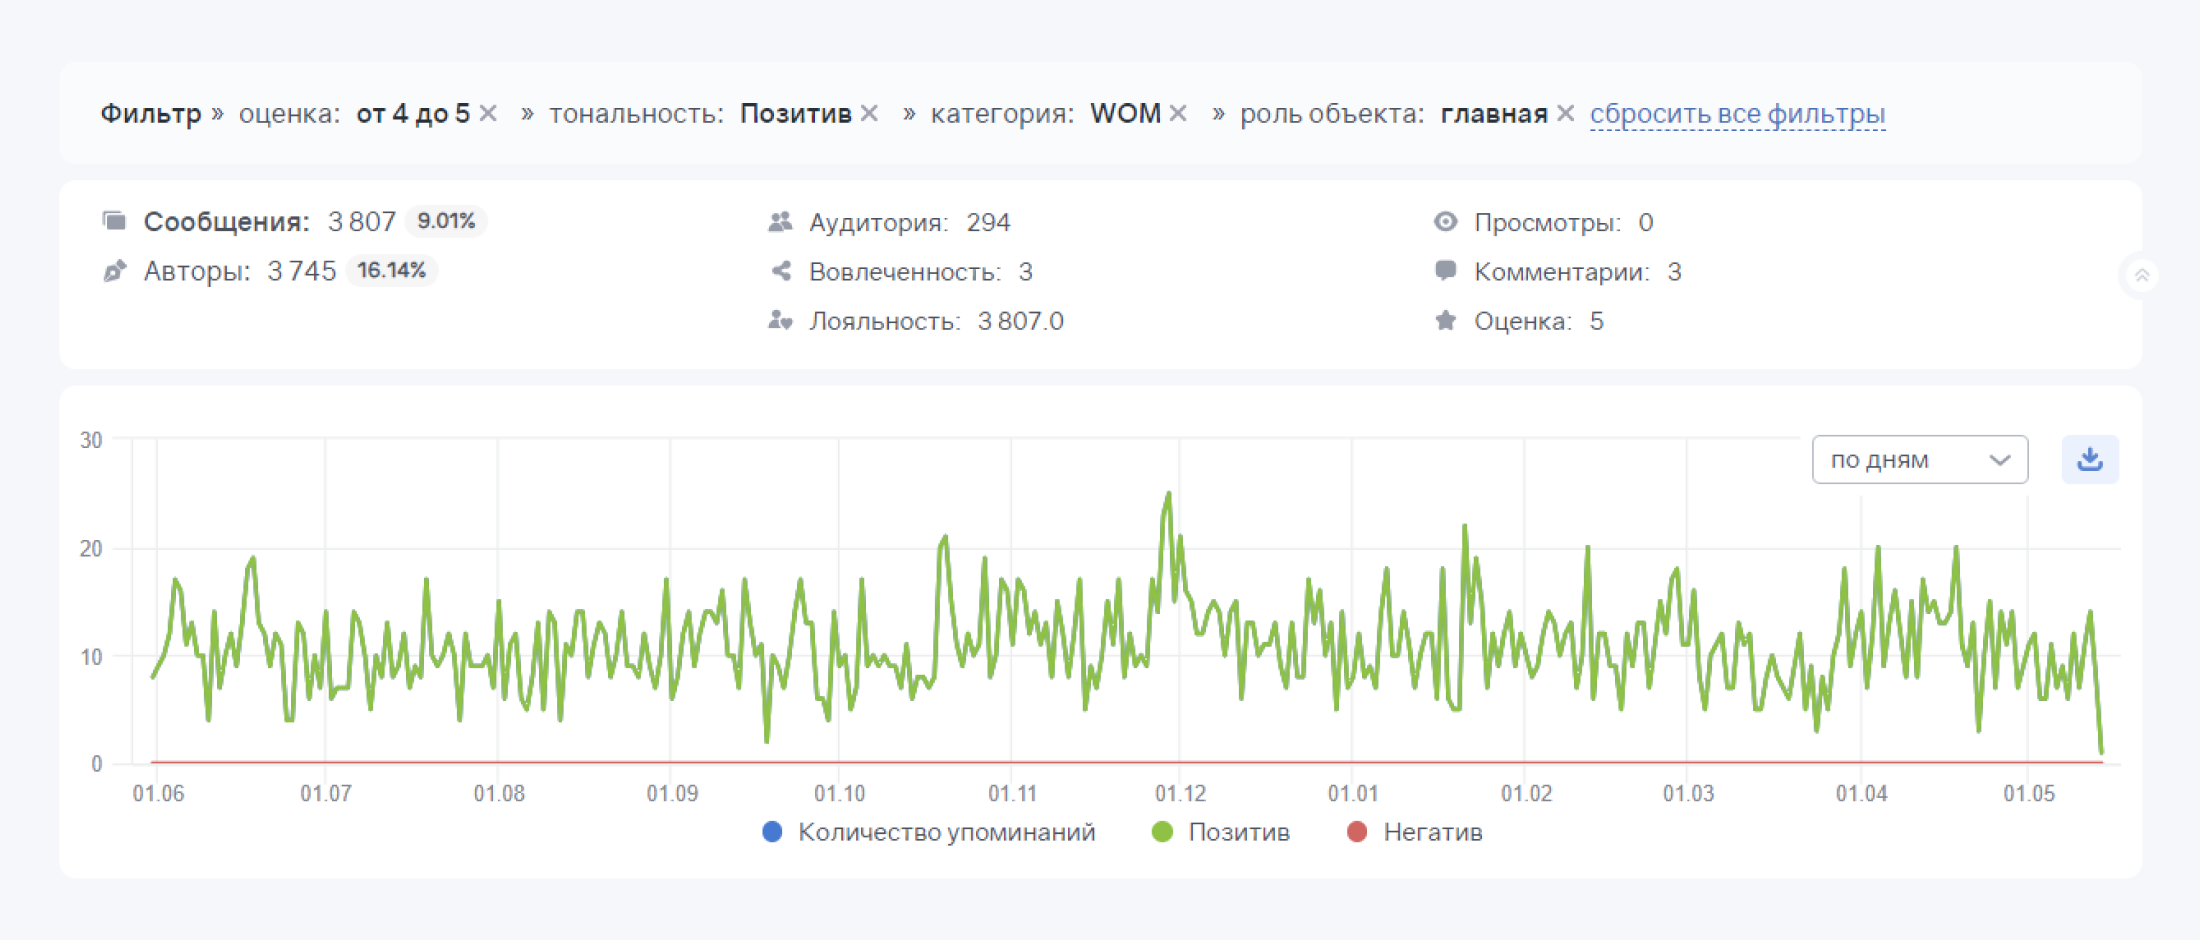Viewport: 2200px width, 940px height.
Task: Click the 'Оценка: 5' value
Action: 1596,321
